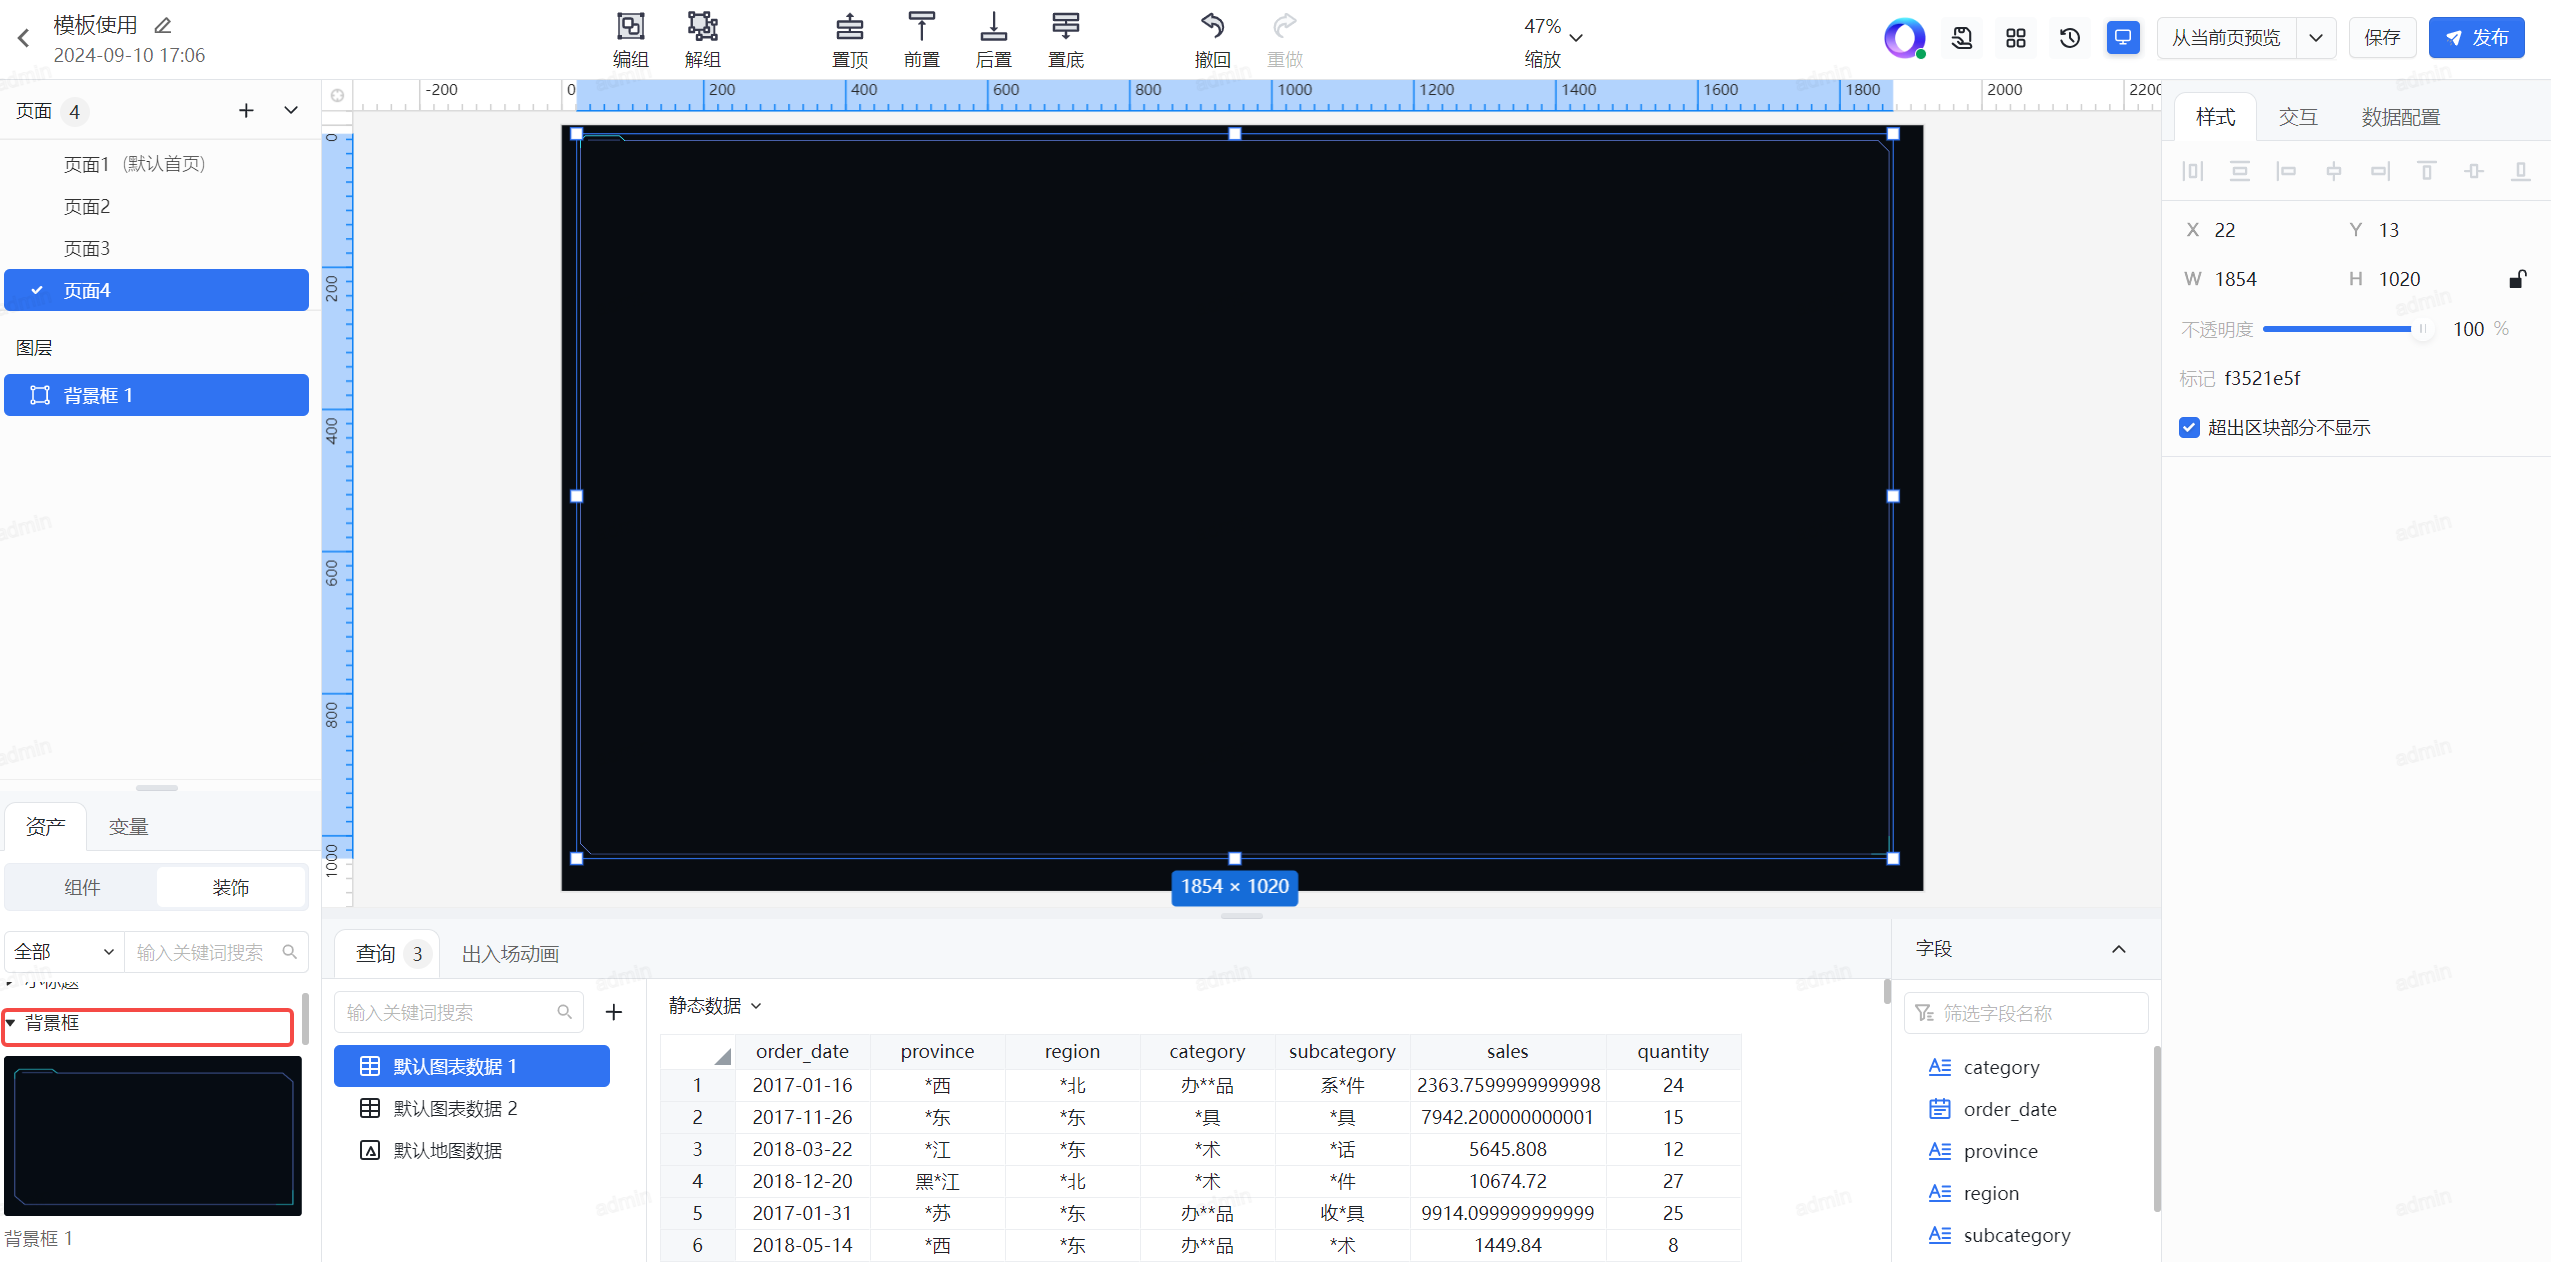Click 从当前页预览 preview button
Image resolution: width=2551 pixels, height=1262 pixels.
coord(2226,38)
